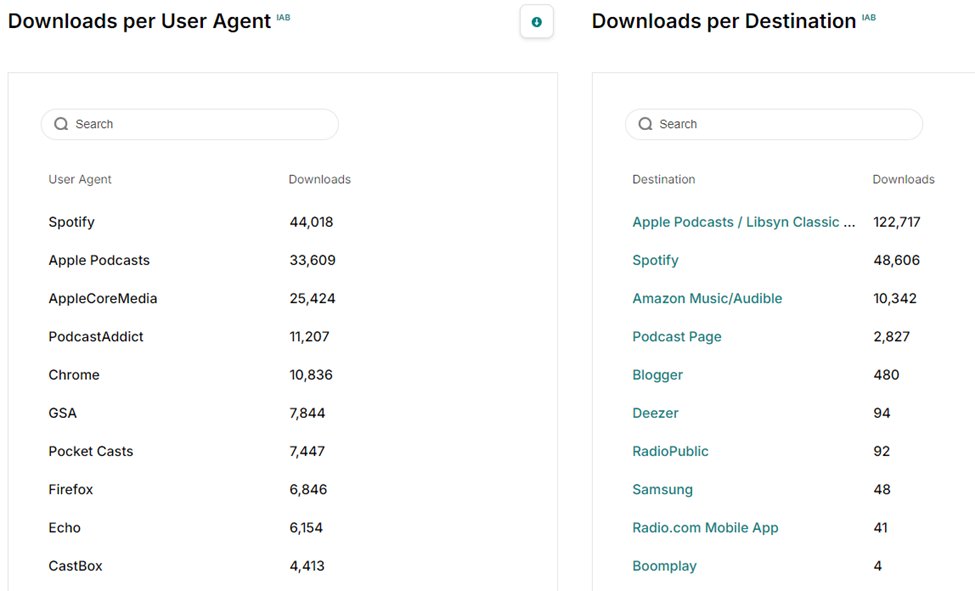Click the 33,609 downloads value
The image size is (975, 591).
tap(312, 260)
